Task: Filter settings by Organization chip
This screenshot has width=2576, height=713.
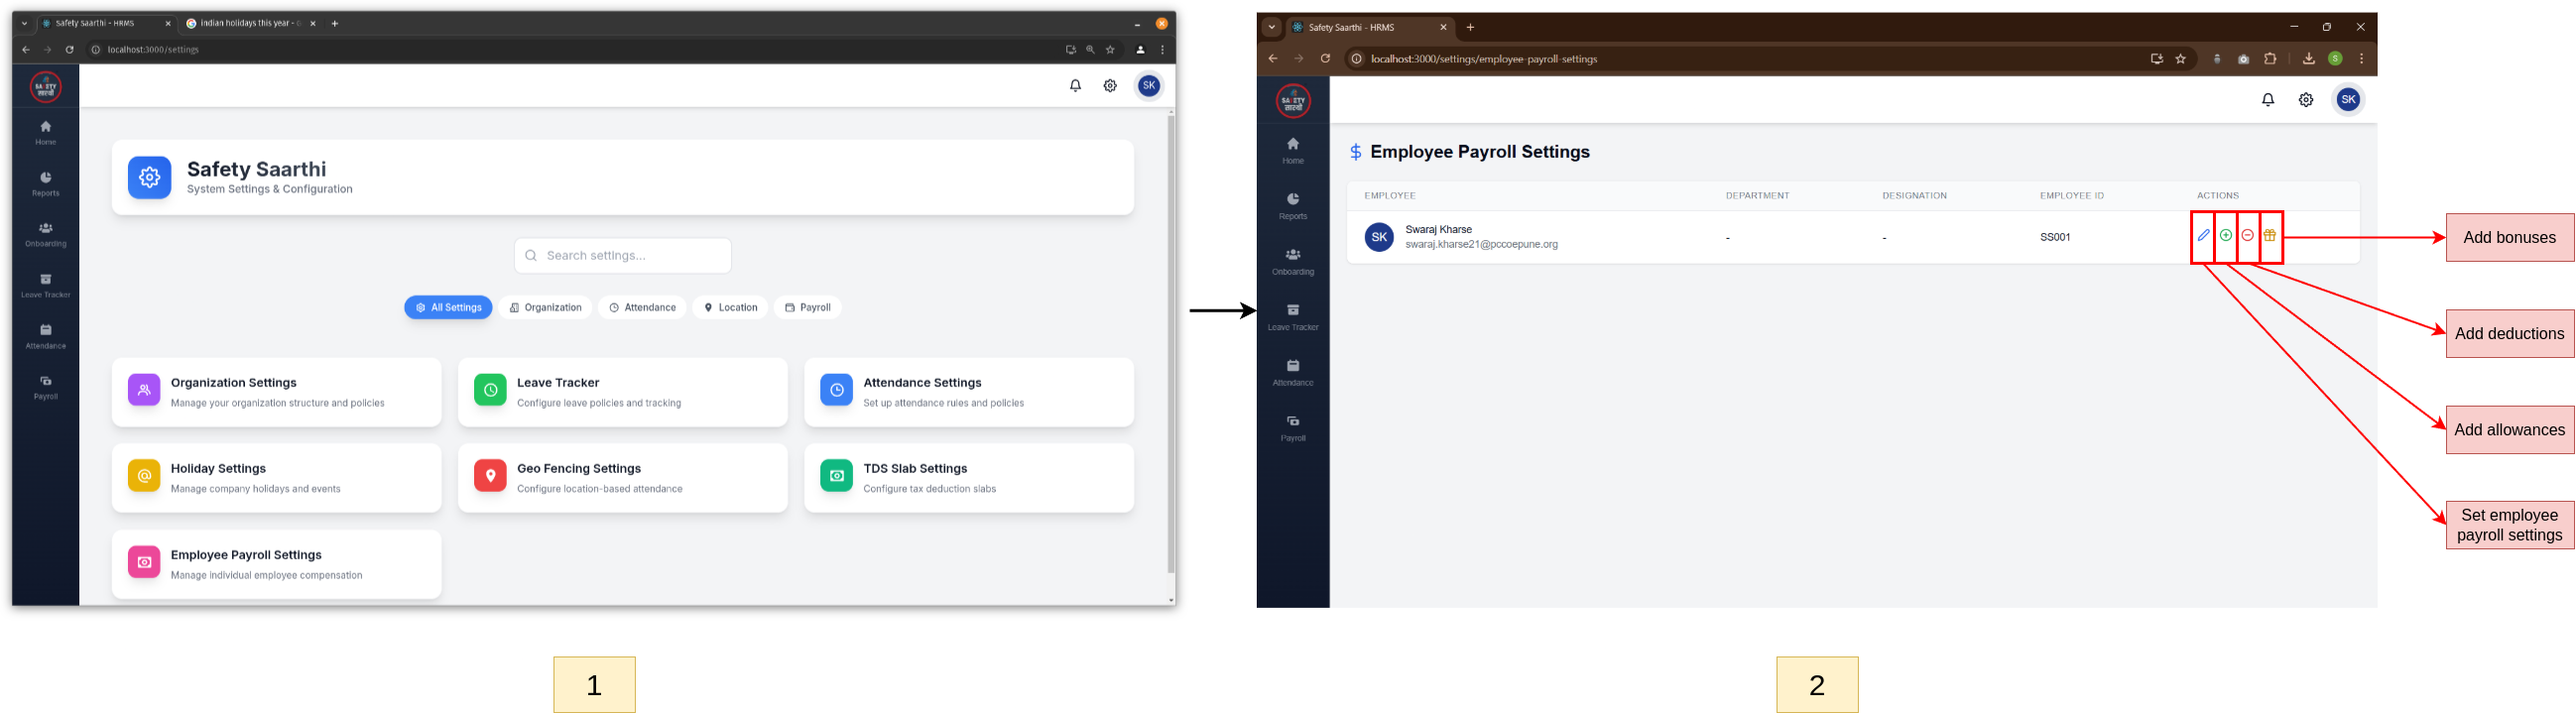Action: point(545,308)
